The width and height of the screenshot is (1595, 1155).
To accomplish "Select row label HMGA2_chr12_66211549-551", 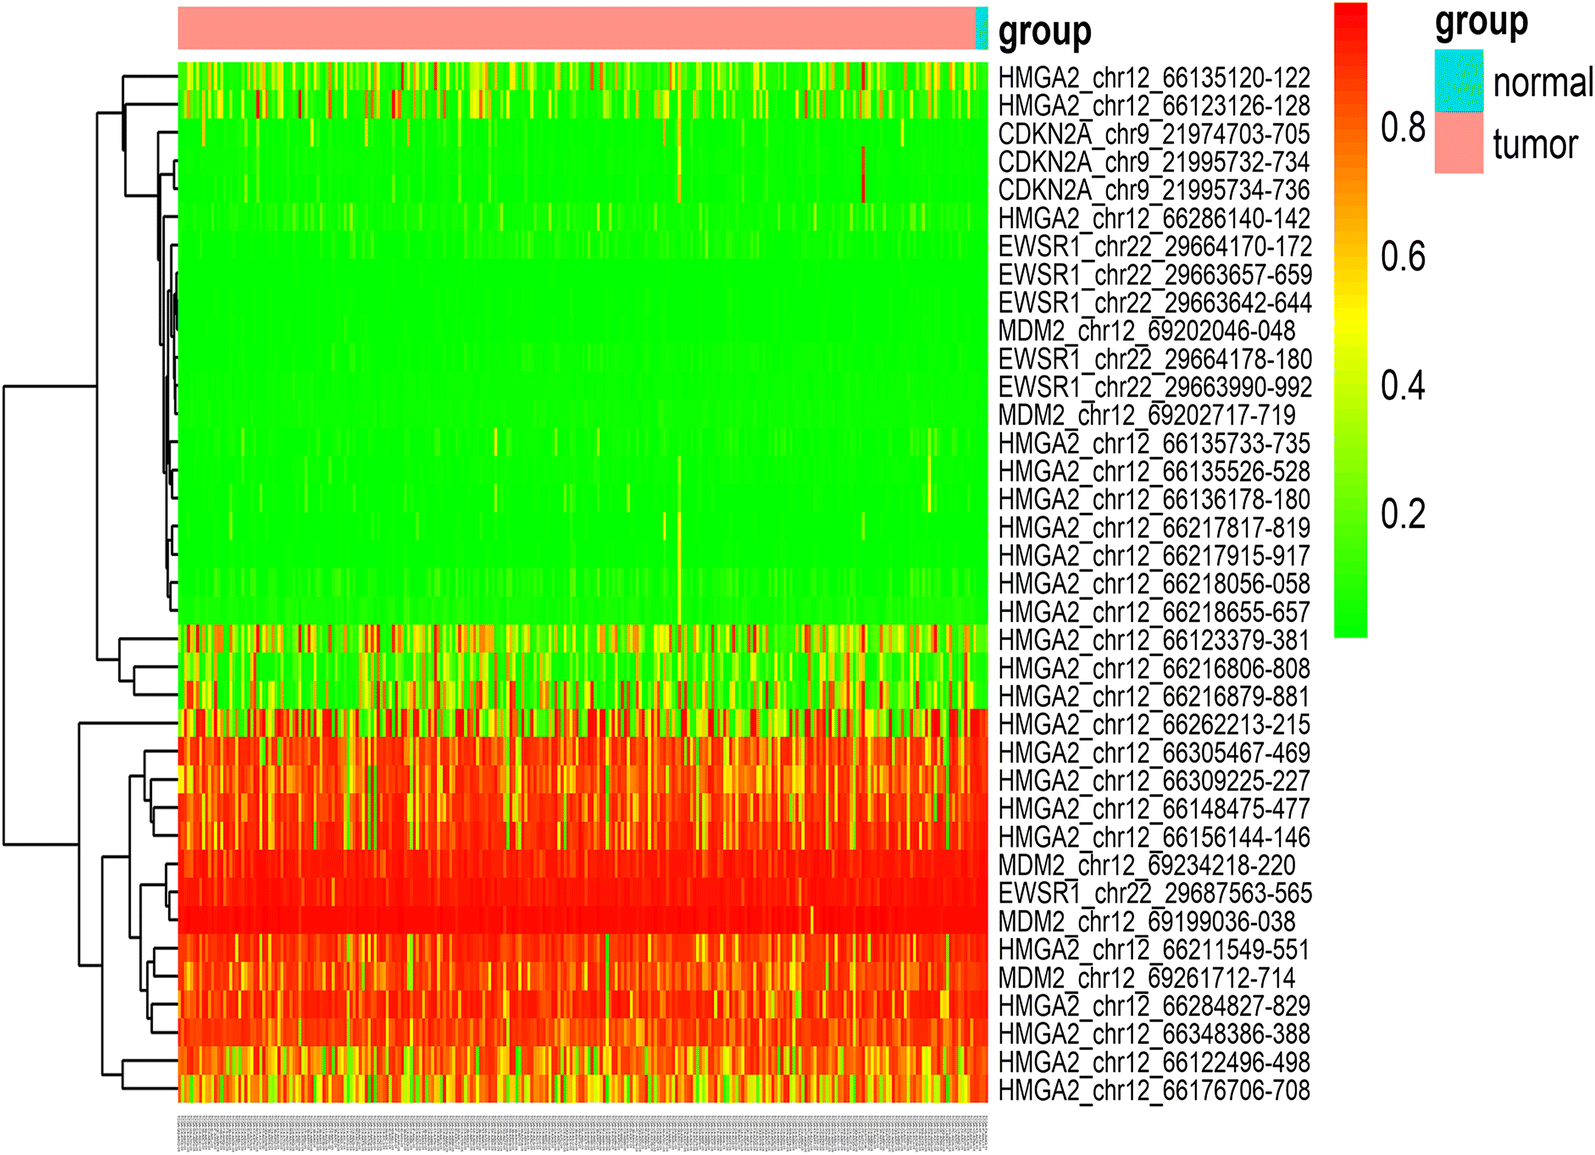I will click(1154, 949).
